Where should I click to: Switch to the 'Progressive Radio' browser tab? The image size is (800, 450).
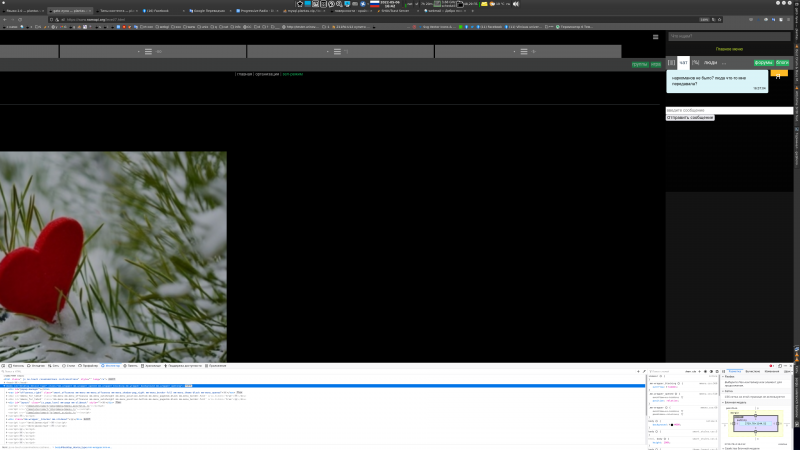point(257,11)
